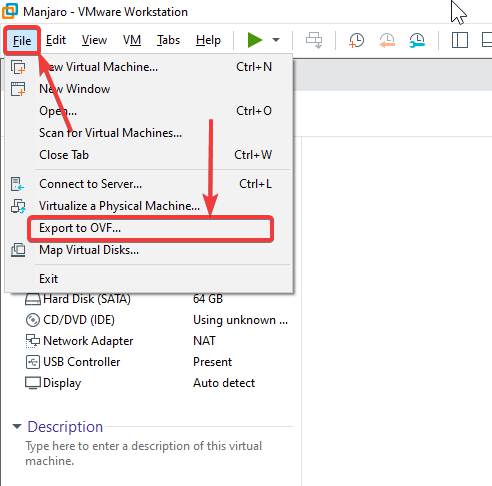Click the Virtualize Physical Machine icon

[18, 206]
